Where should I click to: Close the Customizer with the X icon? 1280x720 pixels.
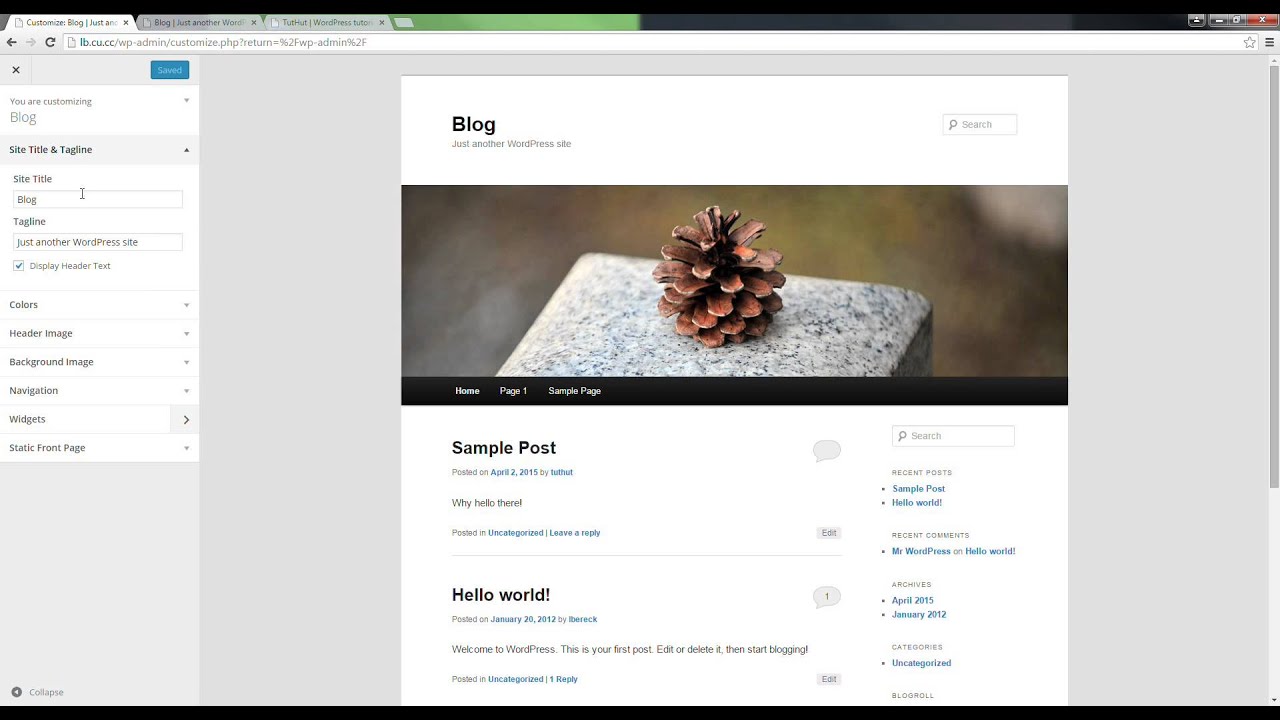tap(16, 70)
